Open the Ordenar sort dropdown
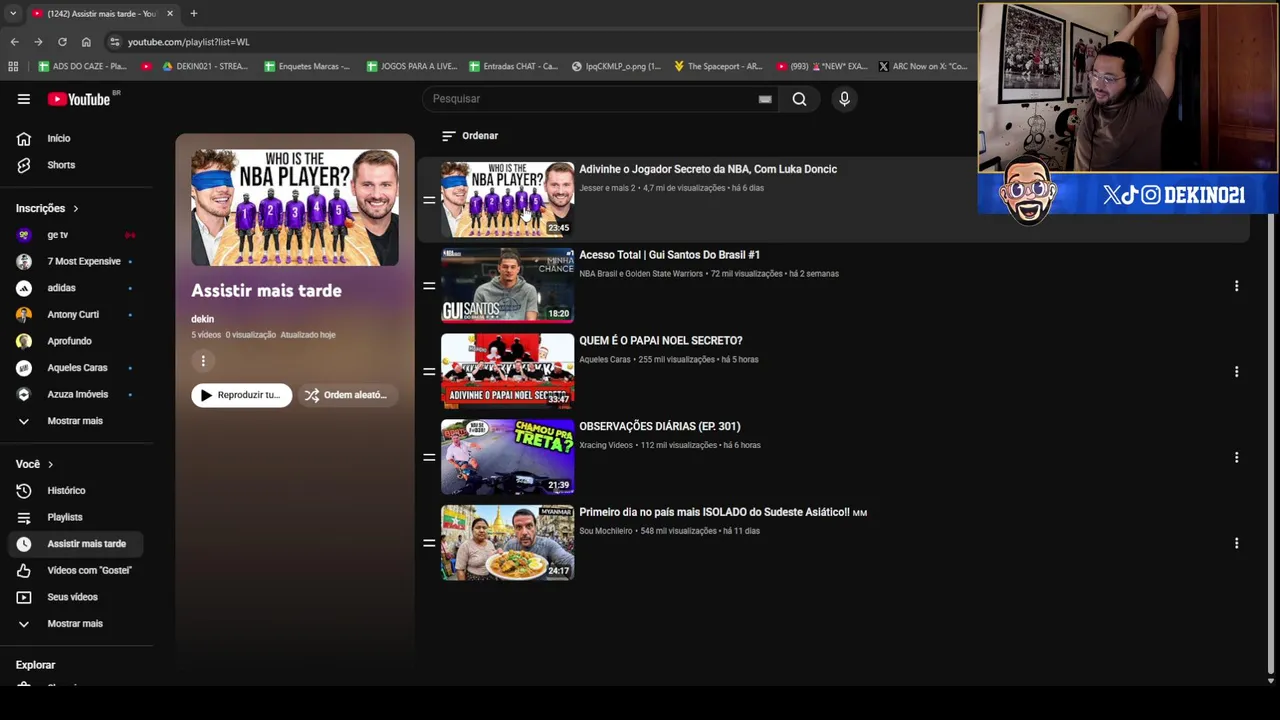The height and width of the screenshot is (720, 1280). tap(470, 136)
